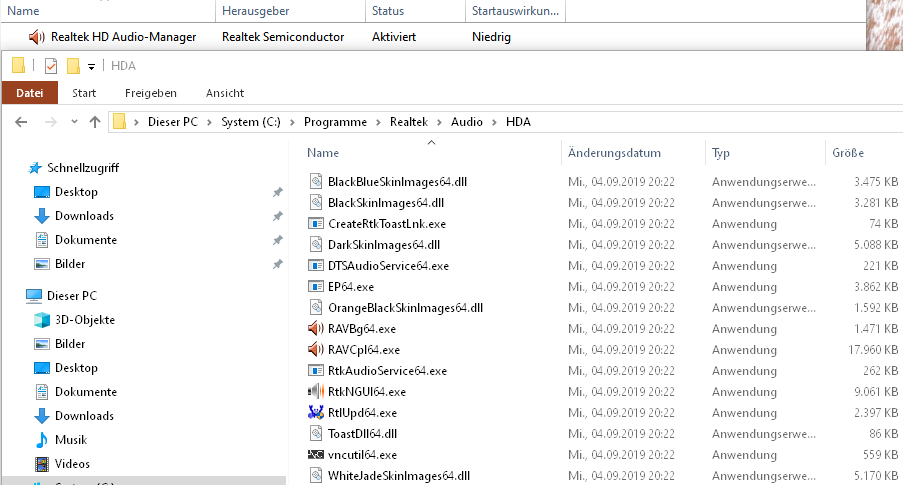Select file DarkSkinImages64.dll
903x485 pixels.
click(384, 245)
